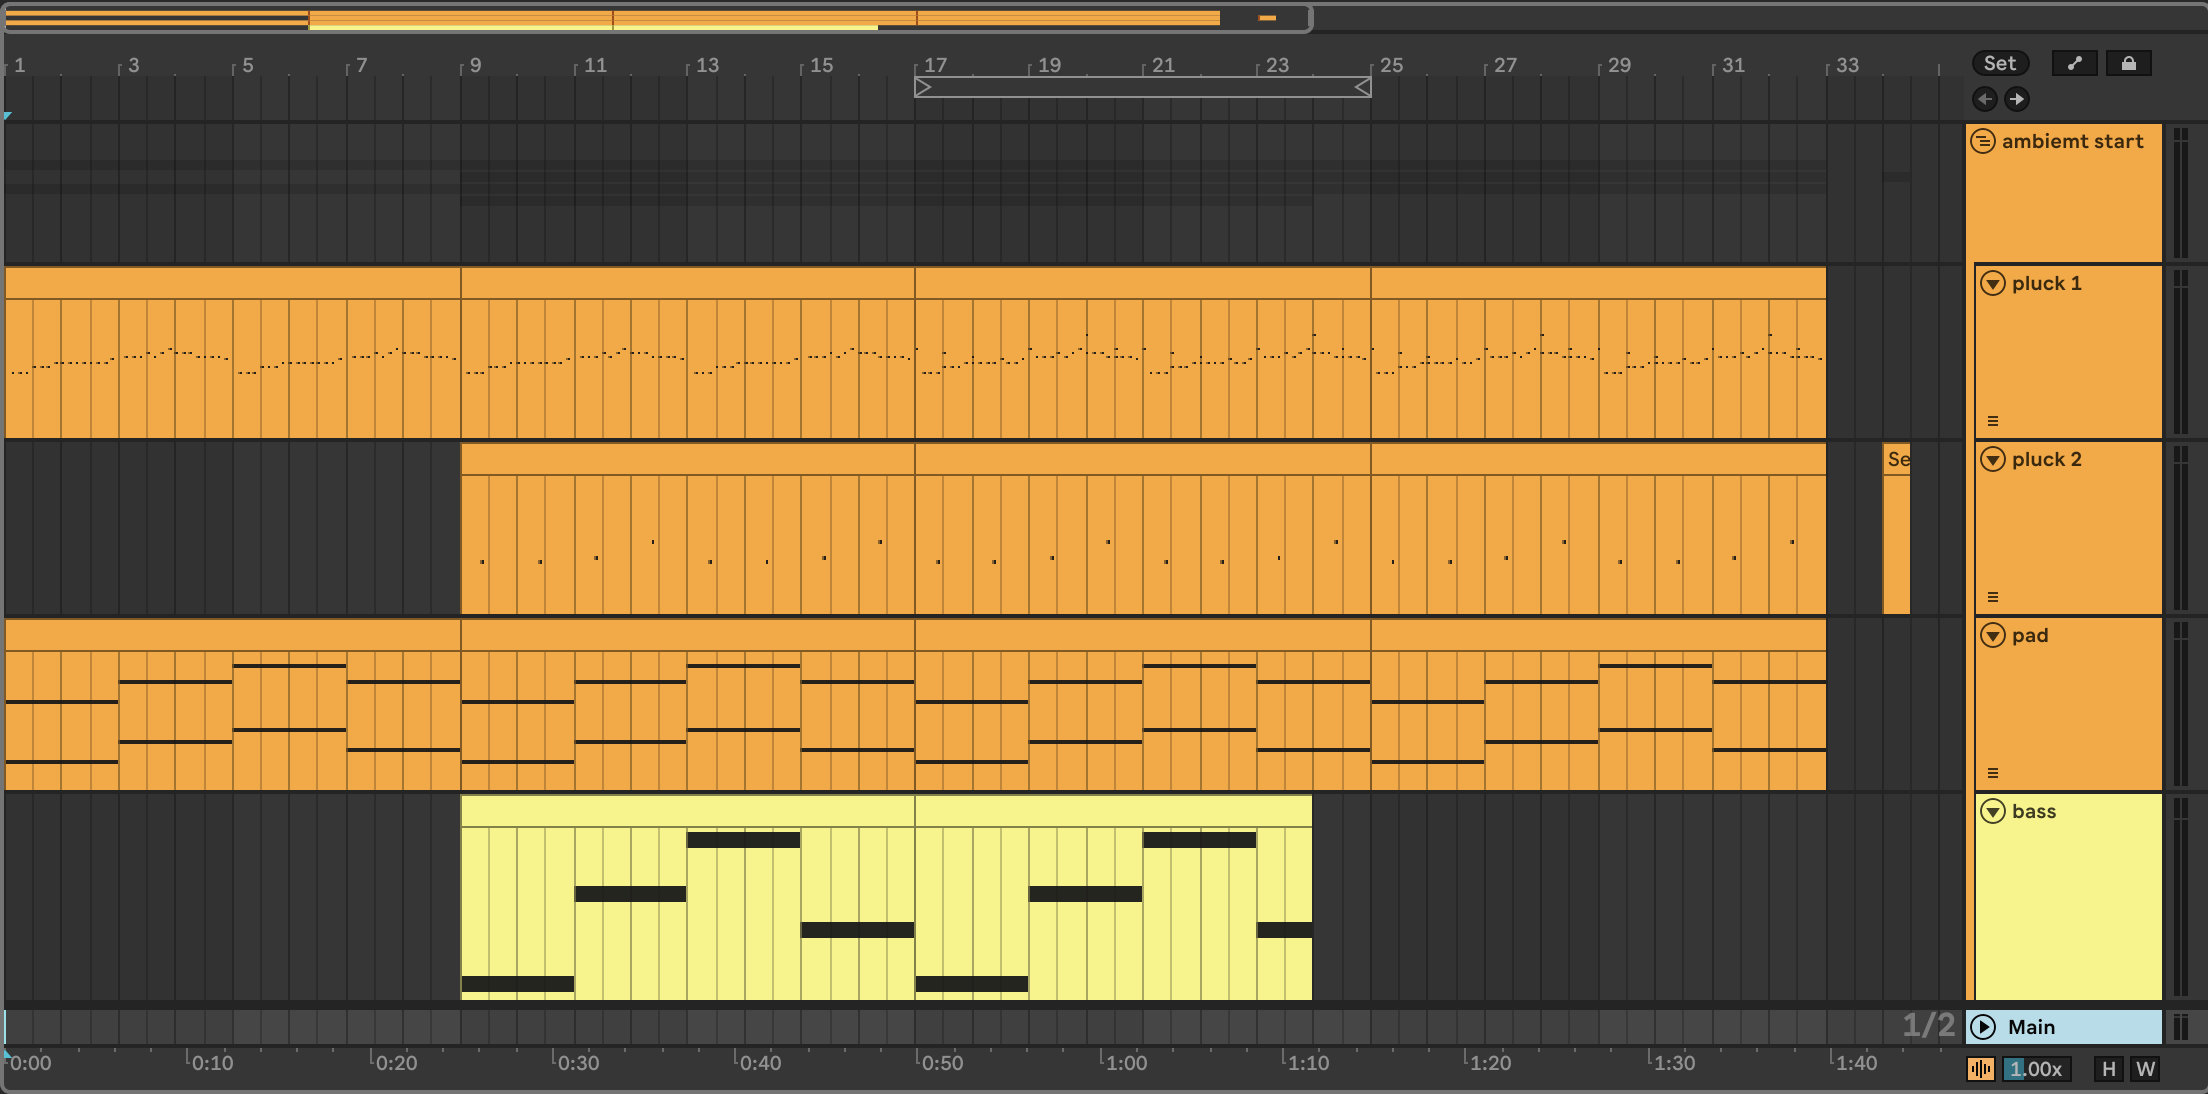Screen dimensions: 2208x1094
Task: Go to previous locator arrow
Action: click(1985, 99)
